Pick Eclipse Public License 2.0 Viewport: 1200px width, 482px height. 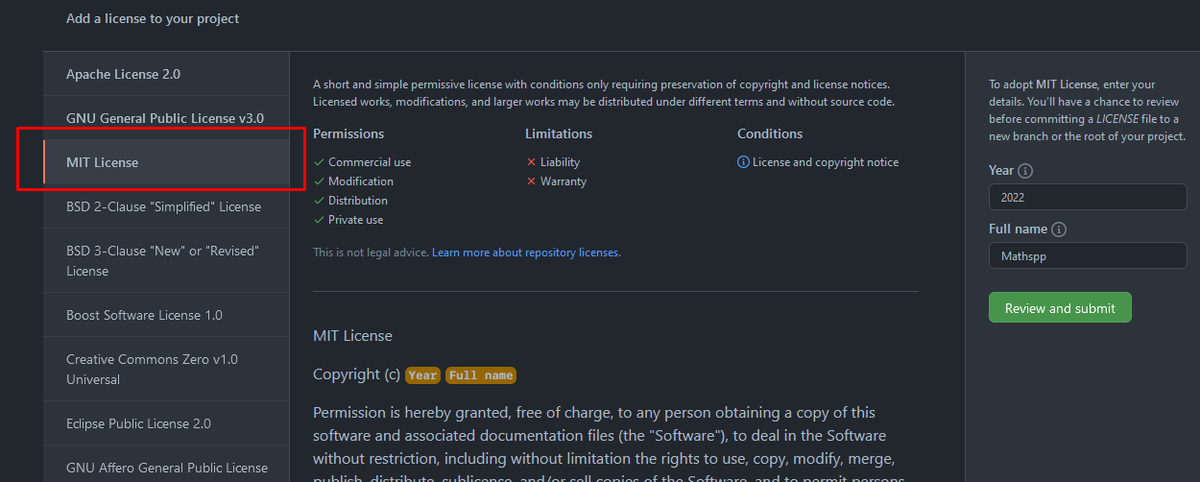tap(166, 423)
